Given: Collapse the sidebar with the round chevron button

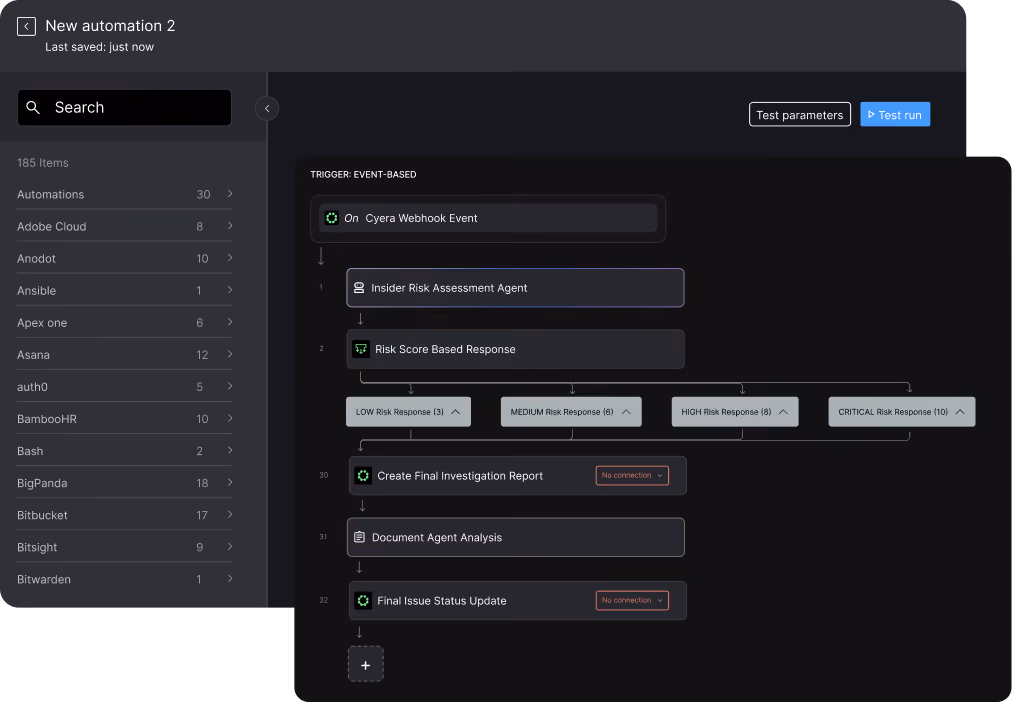Looking at the screenshot, I should click(267, 108).
